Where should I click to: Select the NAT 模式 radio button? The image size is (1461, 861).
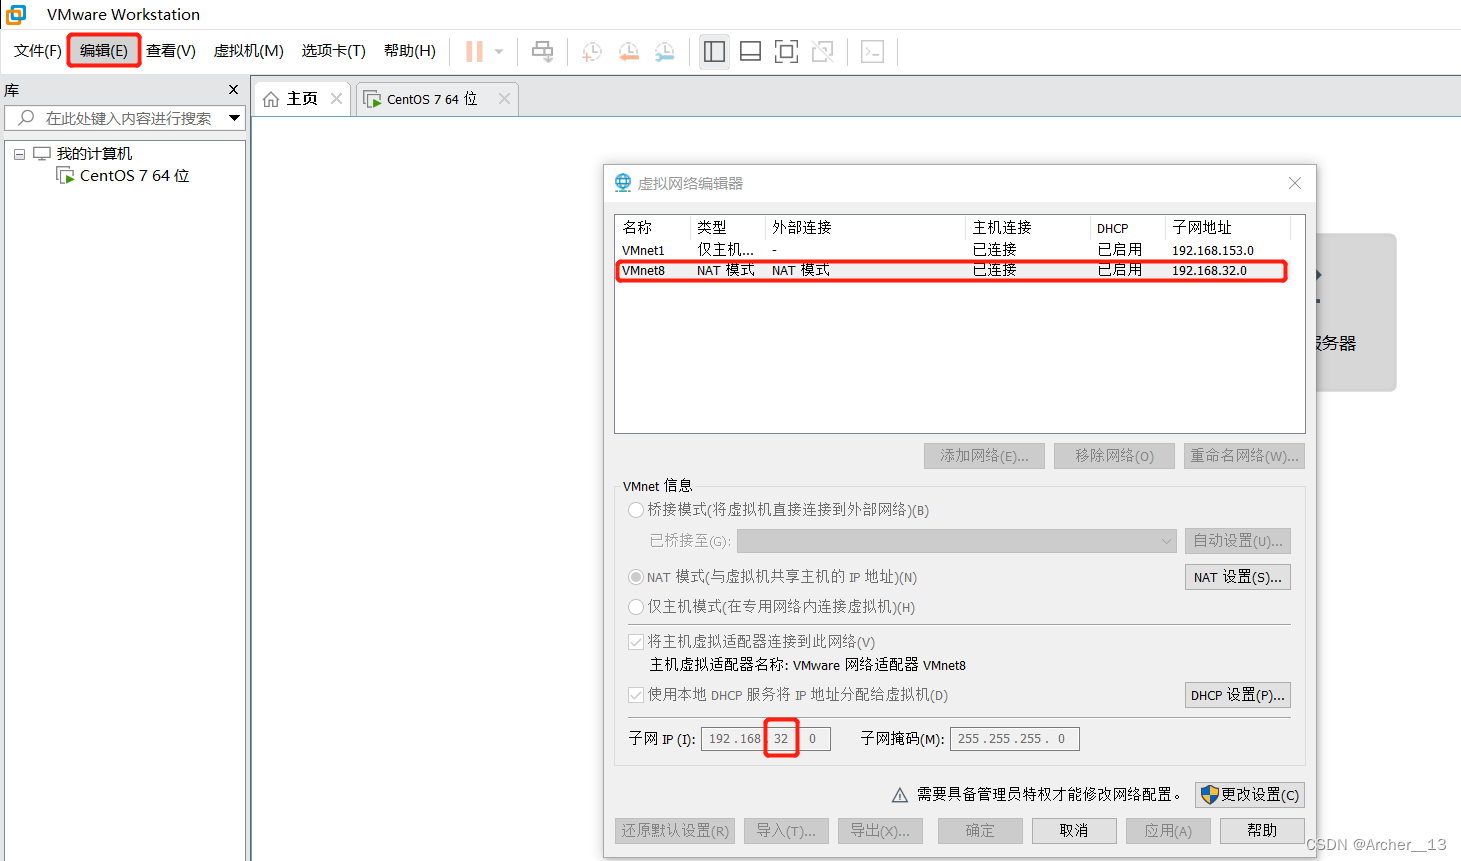tap(636, 577)
